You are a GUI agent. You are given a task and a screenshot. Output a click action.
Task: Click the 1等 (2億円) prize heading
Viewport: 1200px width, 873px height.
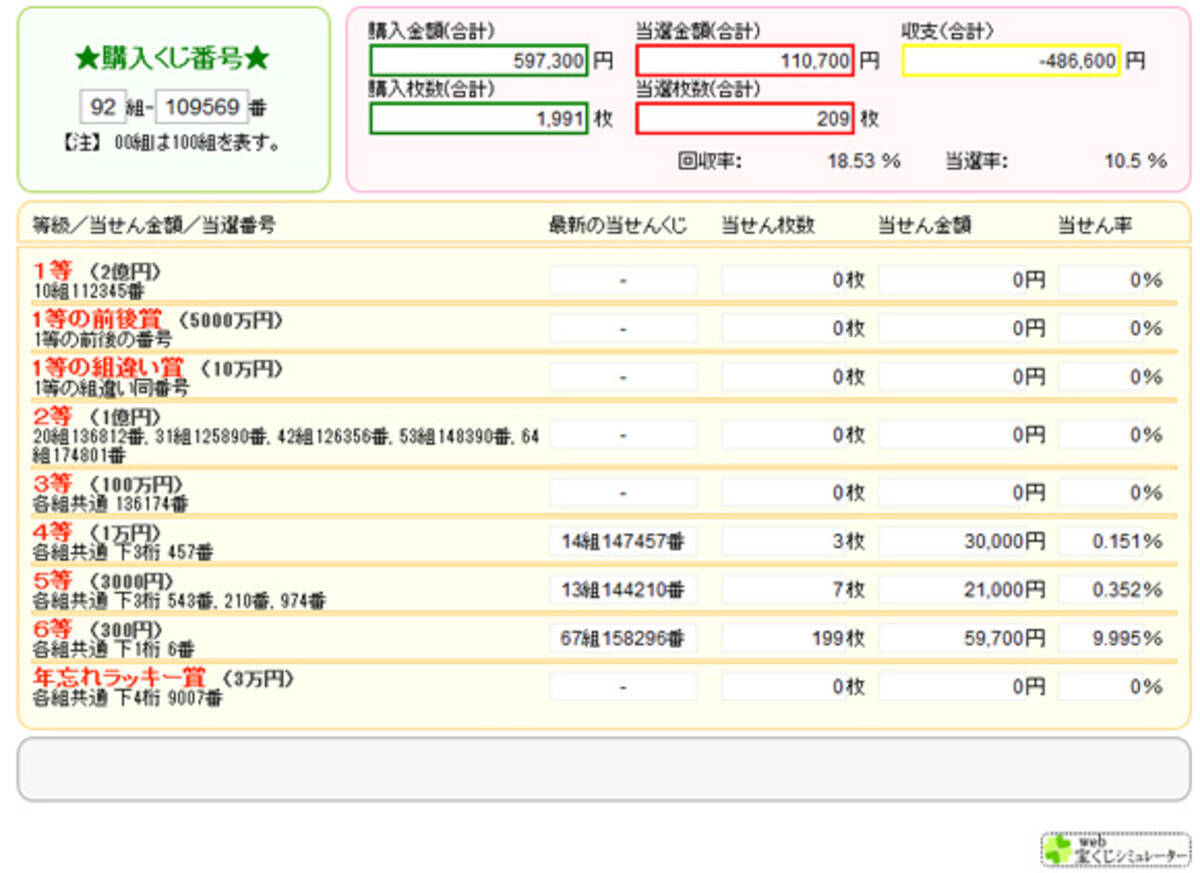tap(97, 271)
